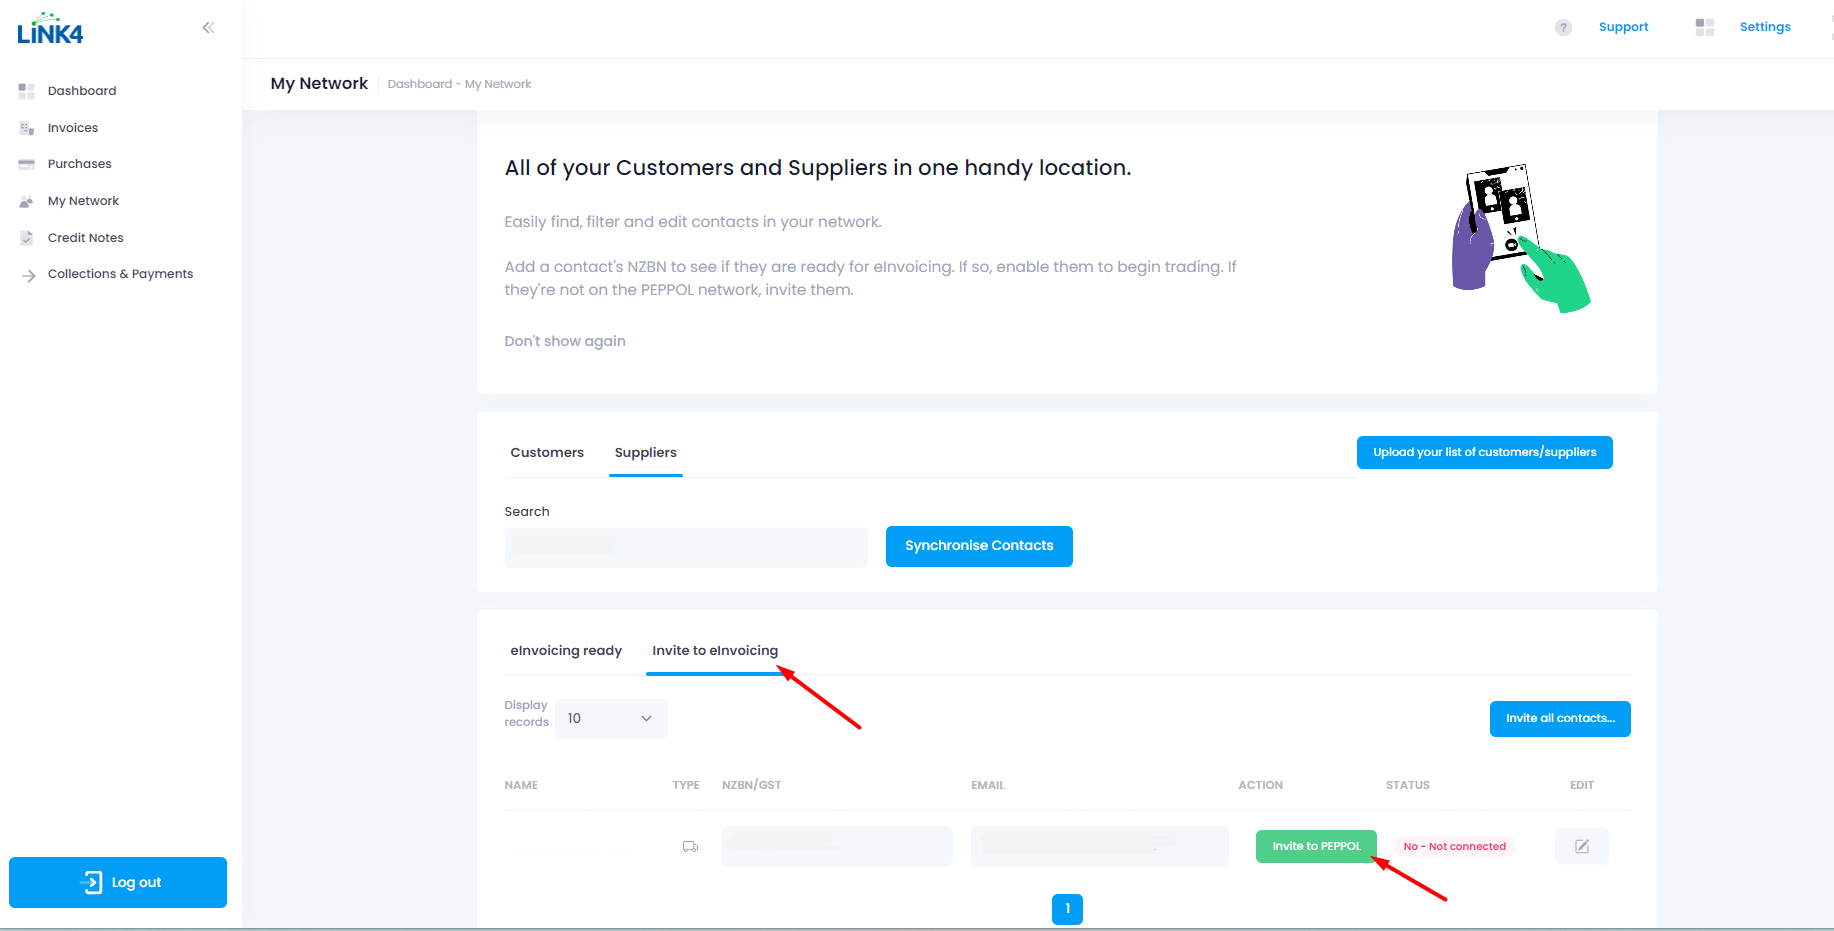Open My Network in sidebar
Viewport: 1834px width, 931px height.
pos(83,201)
